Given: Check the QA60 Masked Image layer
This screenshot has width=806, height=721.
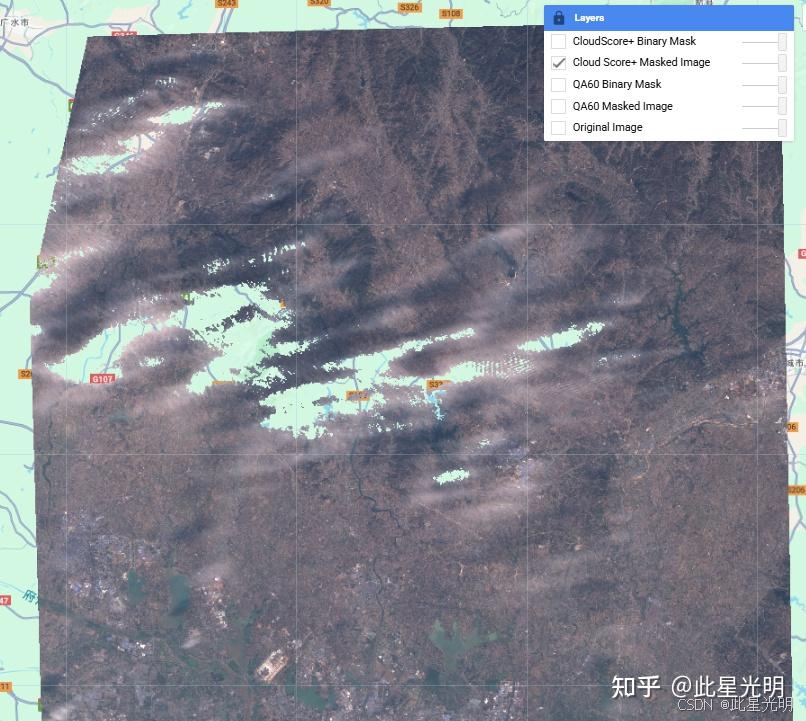Looking at the screenshot, I should pos(557,106).
